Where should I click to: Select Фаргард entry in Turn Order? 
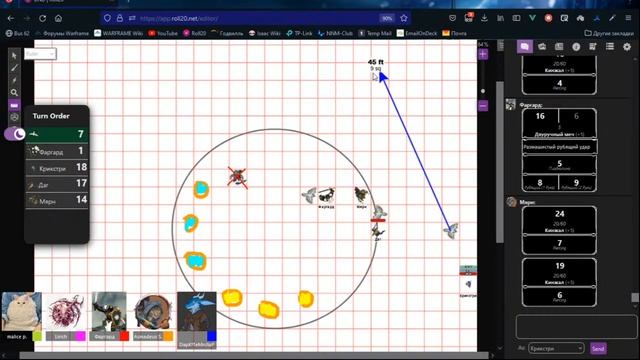pos(57,151)
